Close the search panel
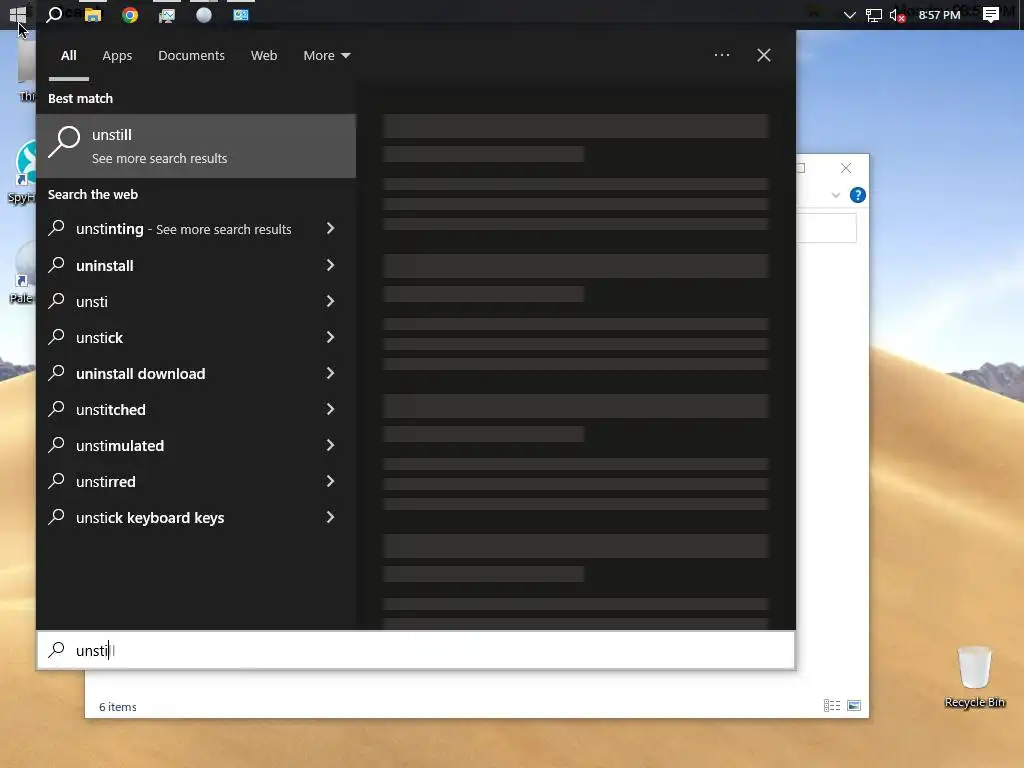 pos(763,55)
